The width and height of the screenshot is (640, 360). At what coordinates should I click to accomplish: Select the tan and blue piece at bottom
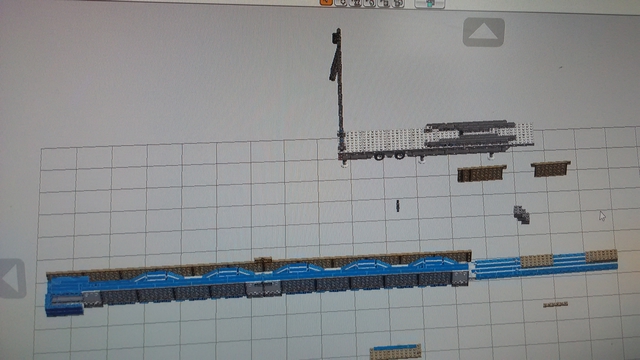point(396,352)
